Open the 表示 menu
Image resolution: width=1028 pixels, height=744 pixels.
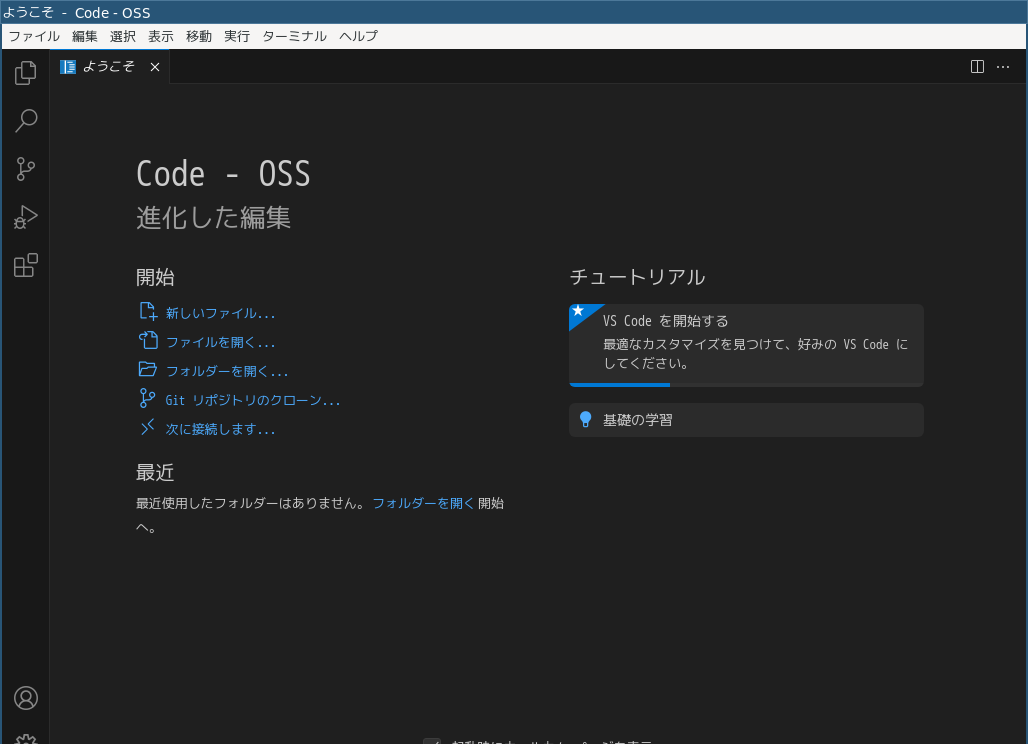click(x=161, y=36)
